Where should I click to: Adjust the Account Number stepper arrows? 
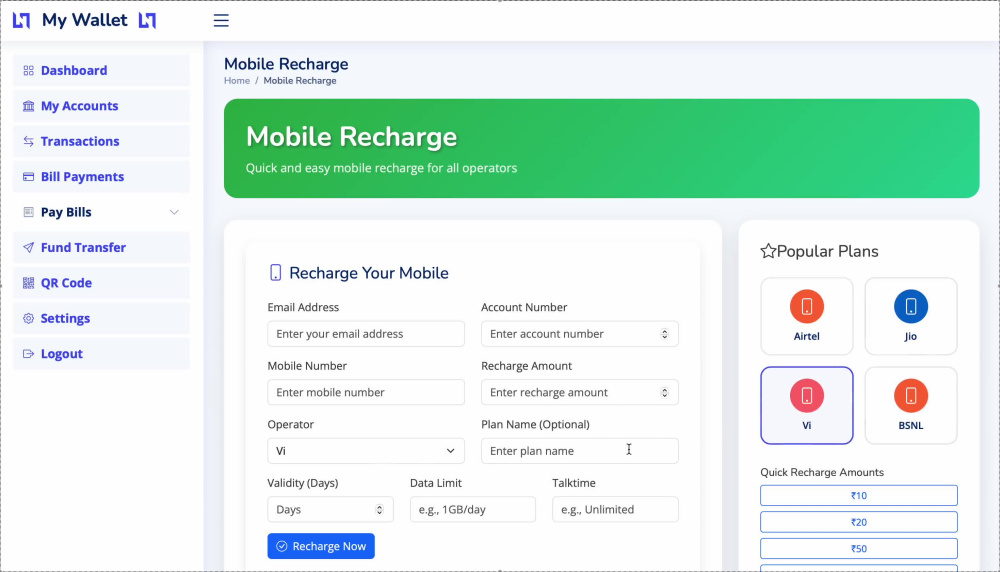tap(665, 334)
